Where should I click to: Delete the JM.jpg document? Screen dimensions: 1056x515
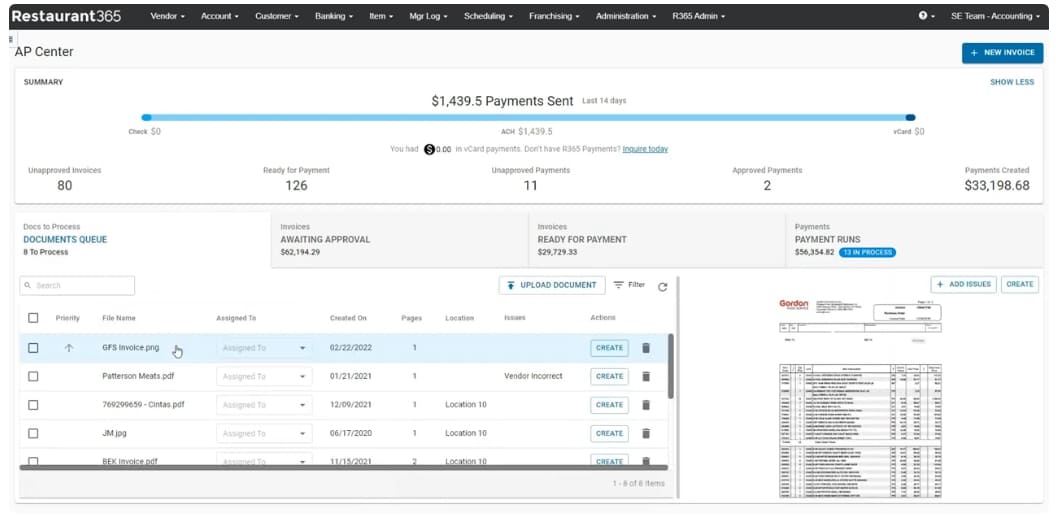pyautogui.click(x=646, y=434)
